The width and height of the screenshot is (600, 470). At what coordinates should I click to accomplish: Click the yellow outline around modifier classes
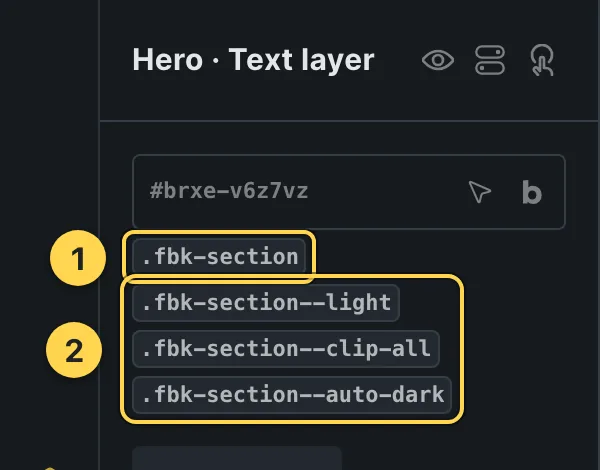pos(462,349)
